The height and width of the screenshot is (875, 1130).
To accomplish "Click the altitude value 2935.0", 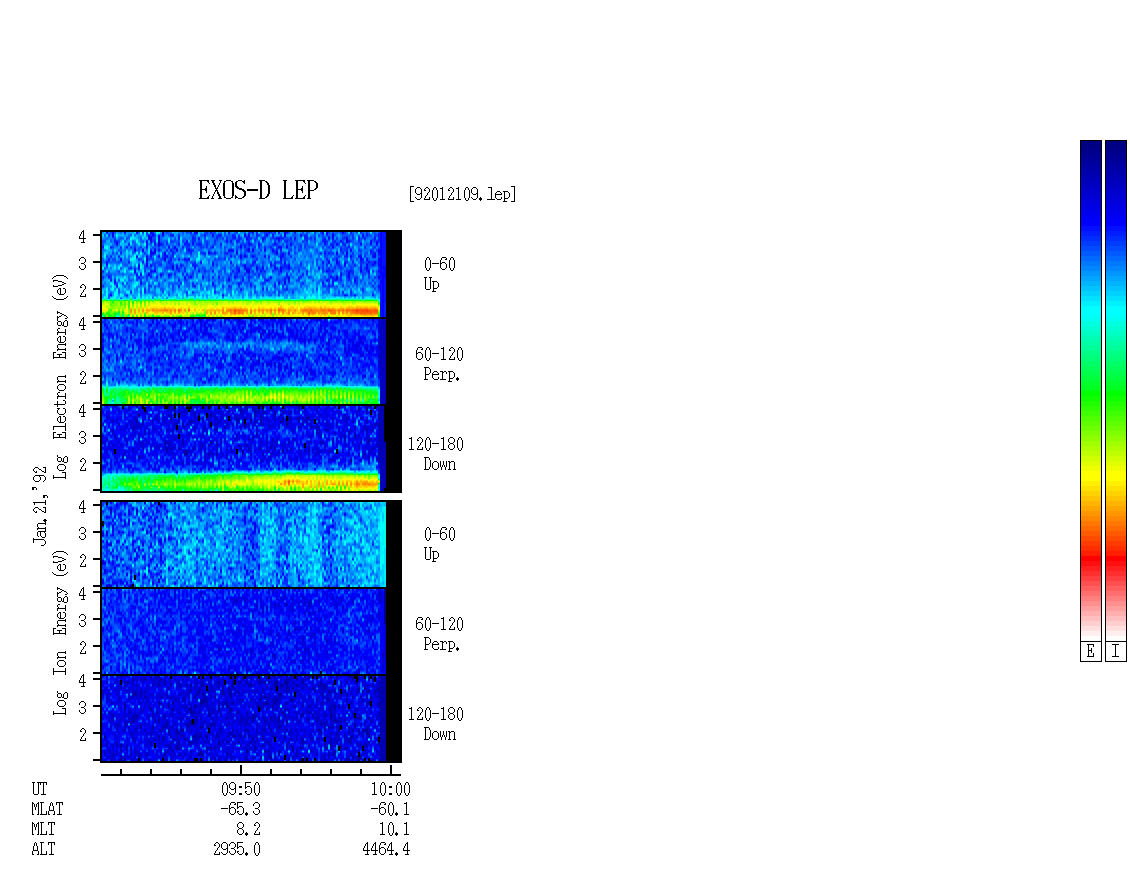I will [x=237, y=850].
